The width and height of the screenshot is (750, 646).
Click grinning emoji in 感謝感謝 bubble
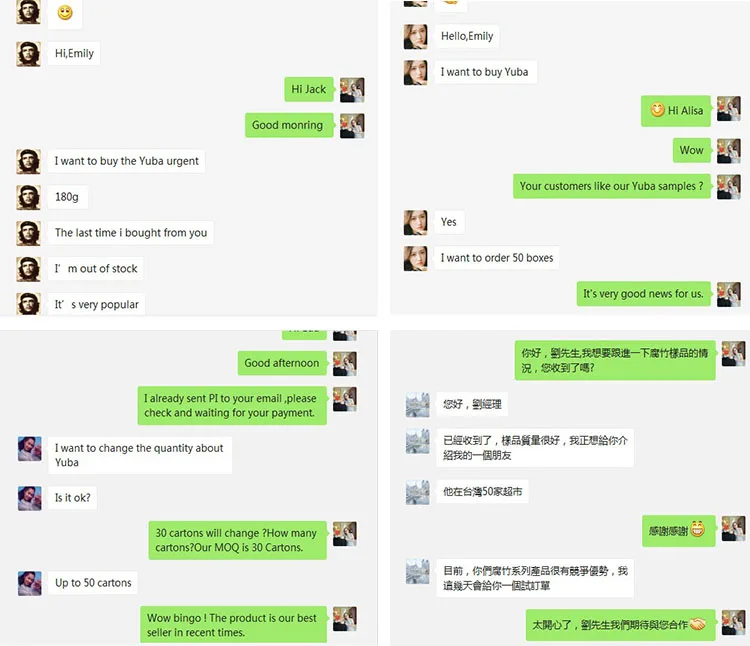[x=697, y=530]
